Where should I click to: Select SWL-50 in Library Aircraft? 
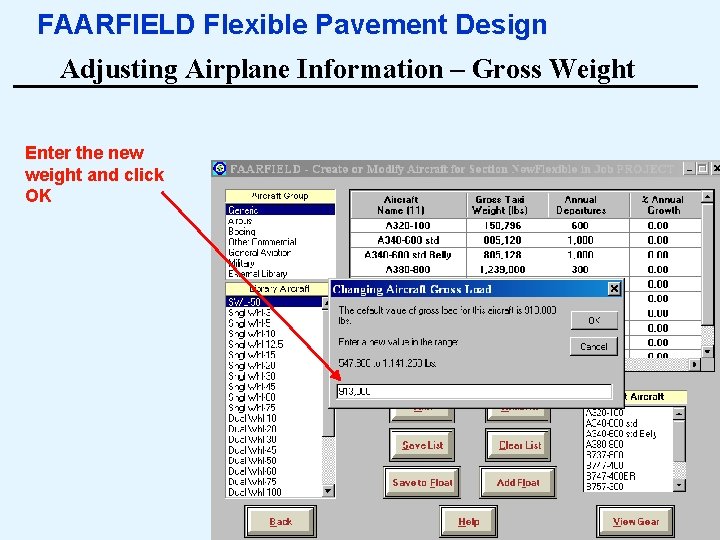pos(274,302)
